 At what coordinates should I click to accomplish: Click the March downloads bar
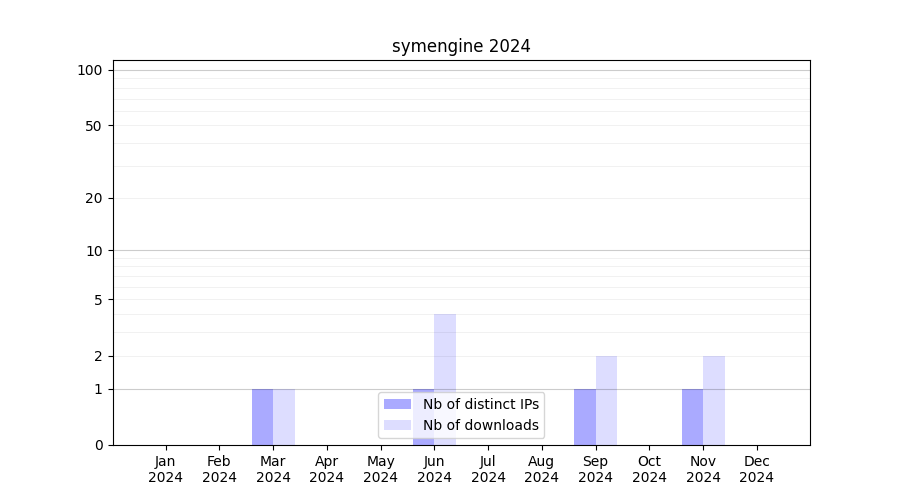pyautogui.click(x=284, y=417)
